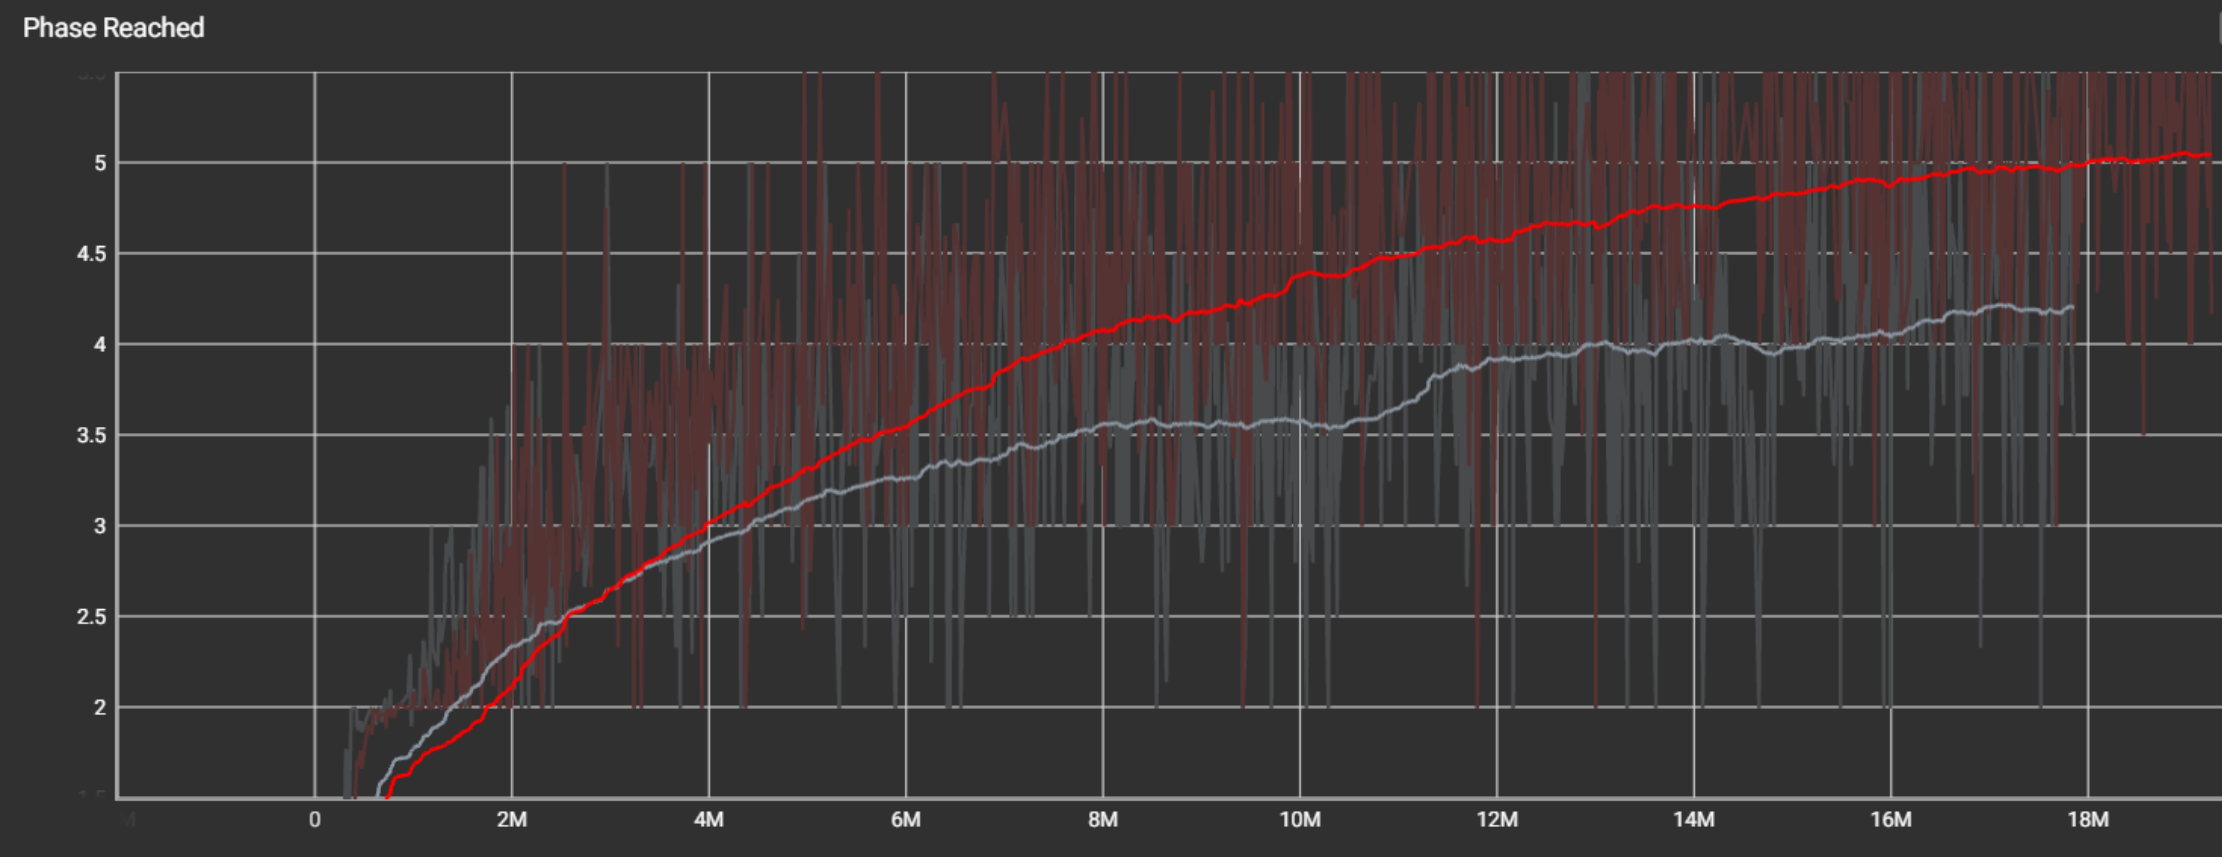The image size is (2222, 857).
Task: Select the 12M x-axis tick label
Action: point(1497,820)
